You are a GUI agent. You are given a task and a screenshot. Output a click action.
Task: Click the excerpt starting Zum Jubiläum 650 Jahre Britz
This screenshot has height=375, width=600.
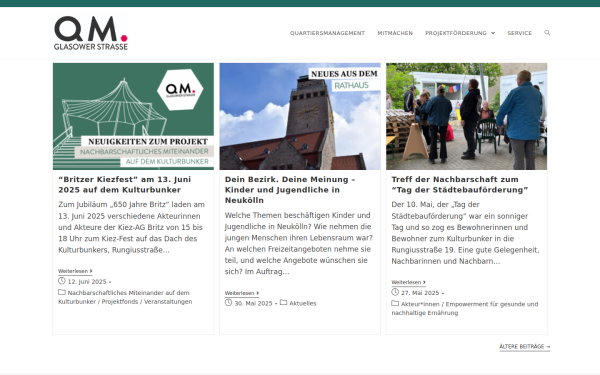[x=132, y=227]
